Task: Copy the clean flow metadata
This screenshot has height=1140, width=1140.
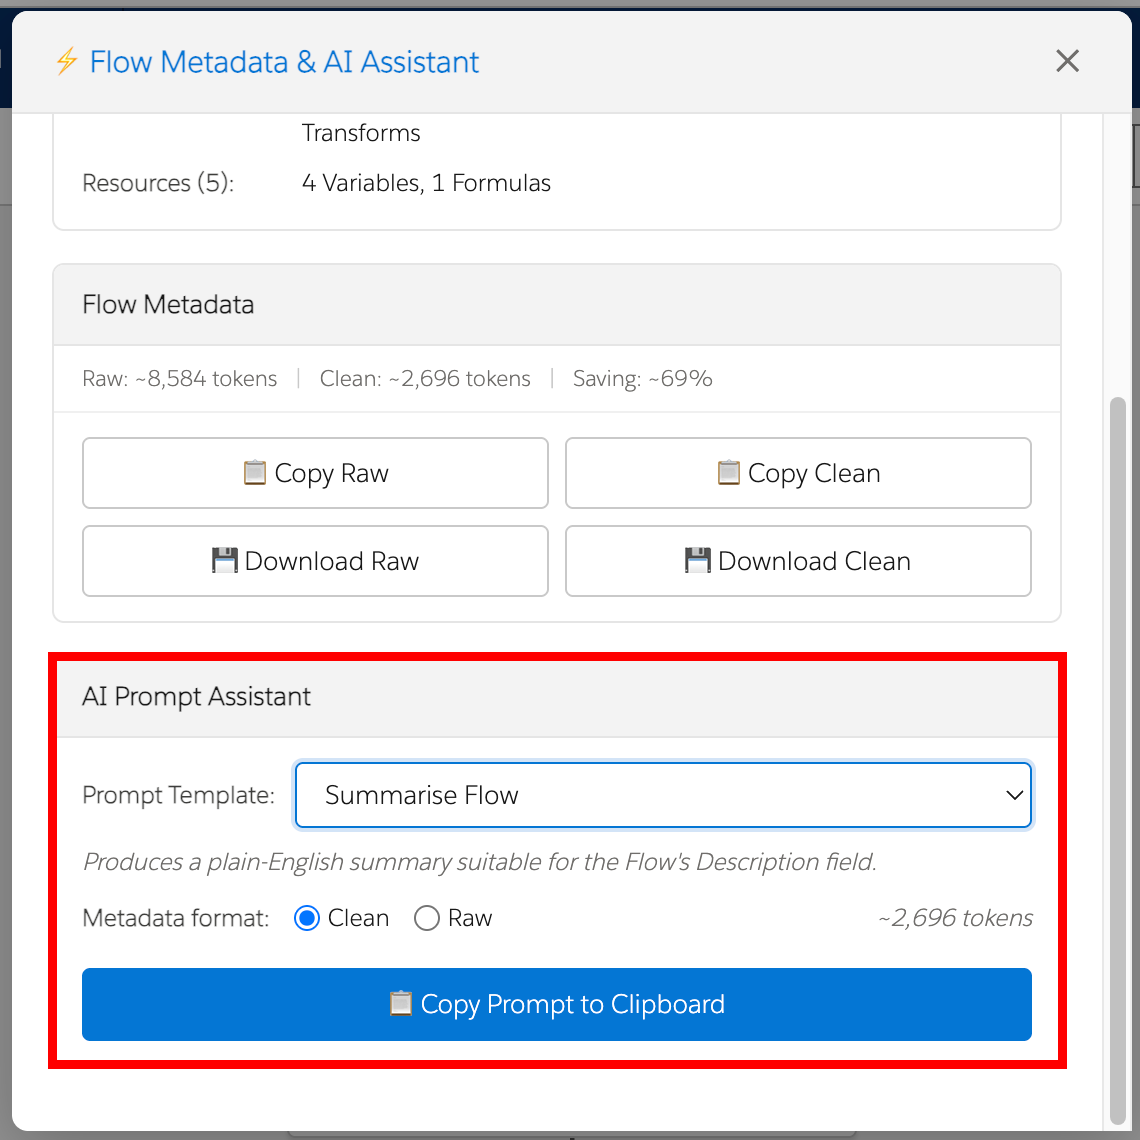Action: (x=797, y=472)
